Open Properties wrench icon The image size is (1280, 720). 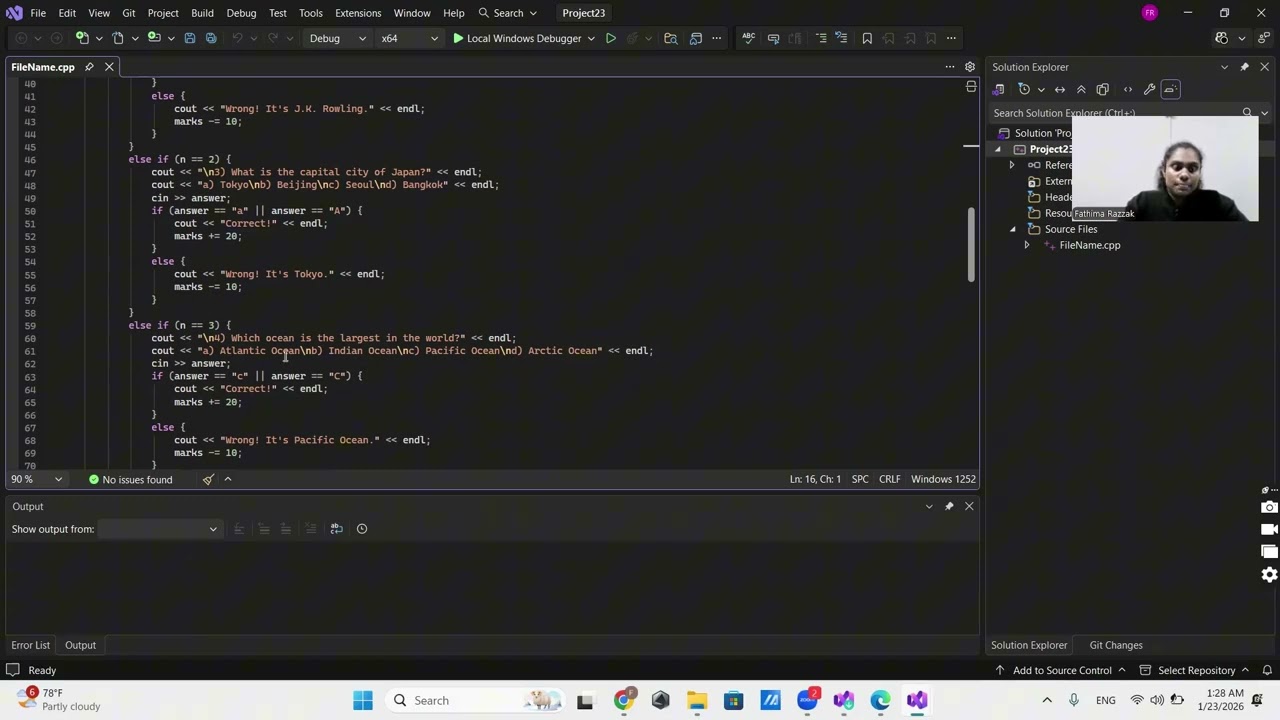[1149, 89]
